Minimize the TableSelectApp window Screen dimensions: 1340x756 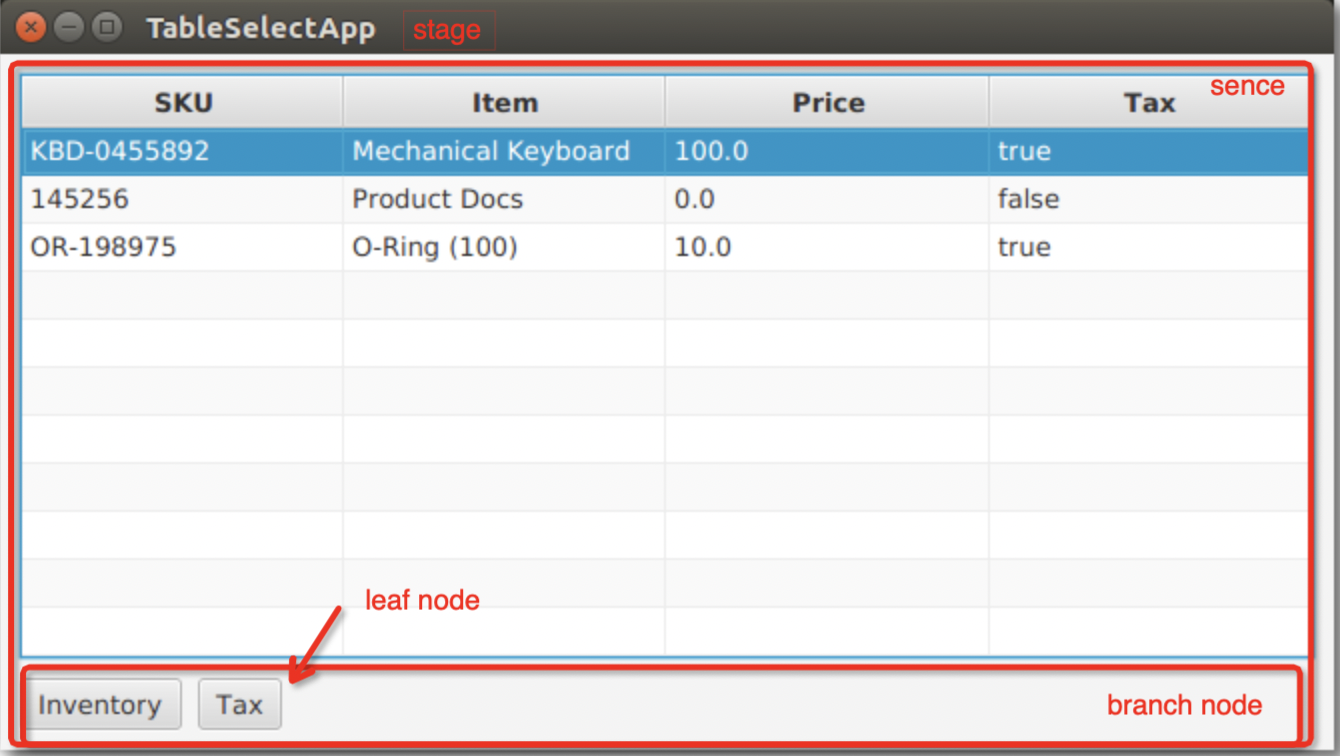pos(69,27)
